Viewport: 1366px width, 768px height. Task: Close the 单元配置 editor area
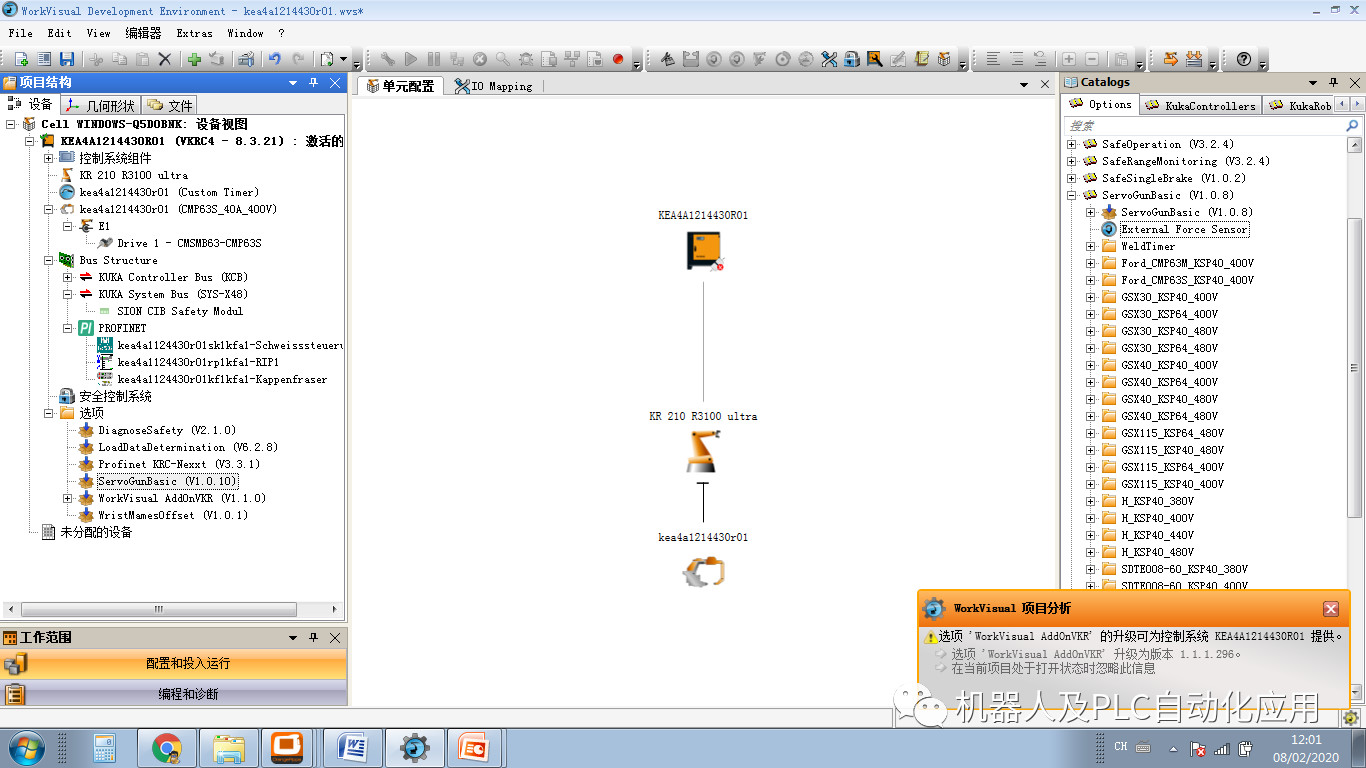click(1045, 85)
